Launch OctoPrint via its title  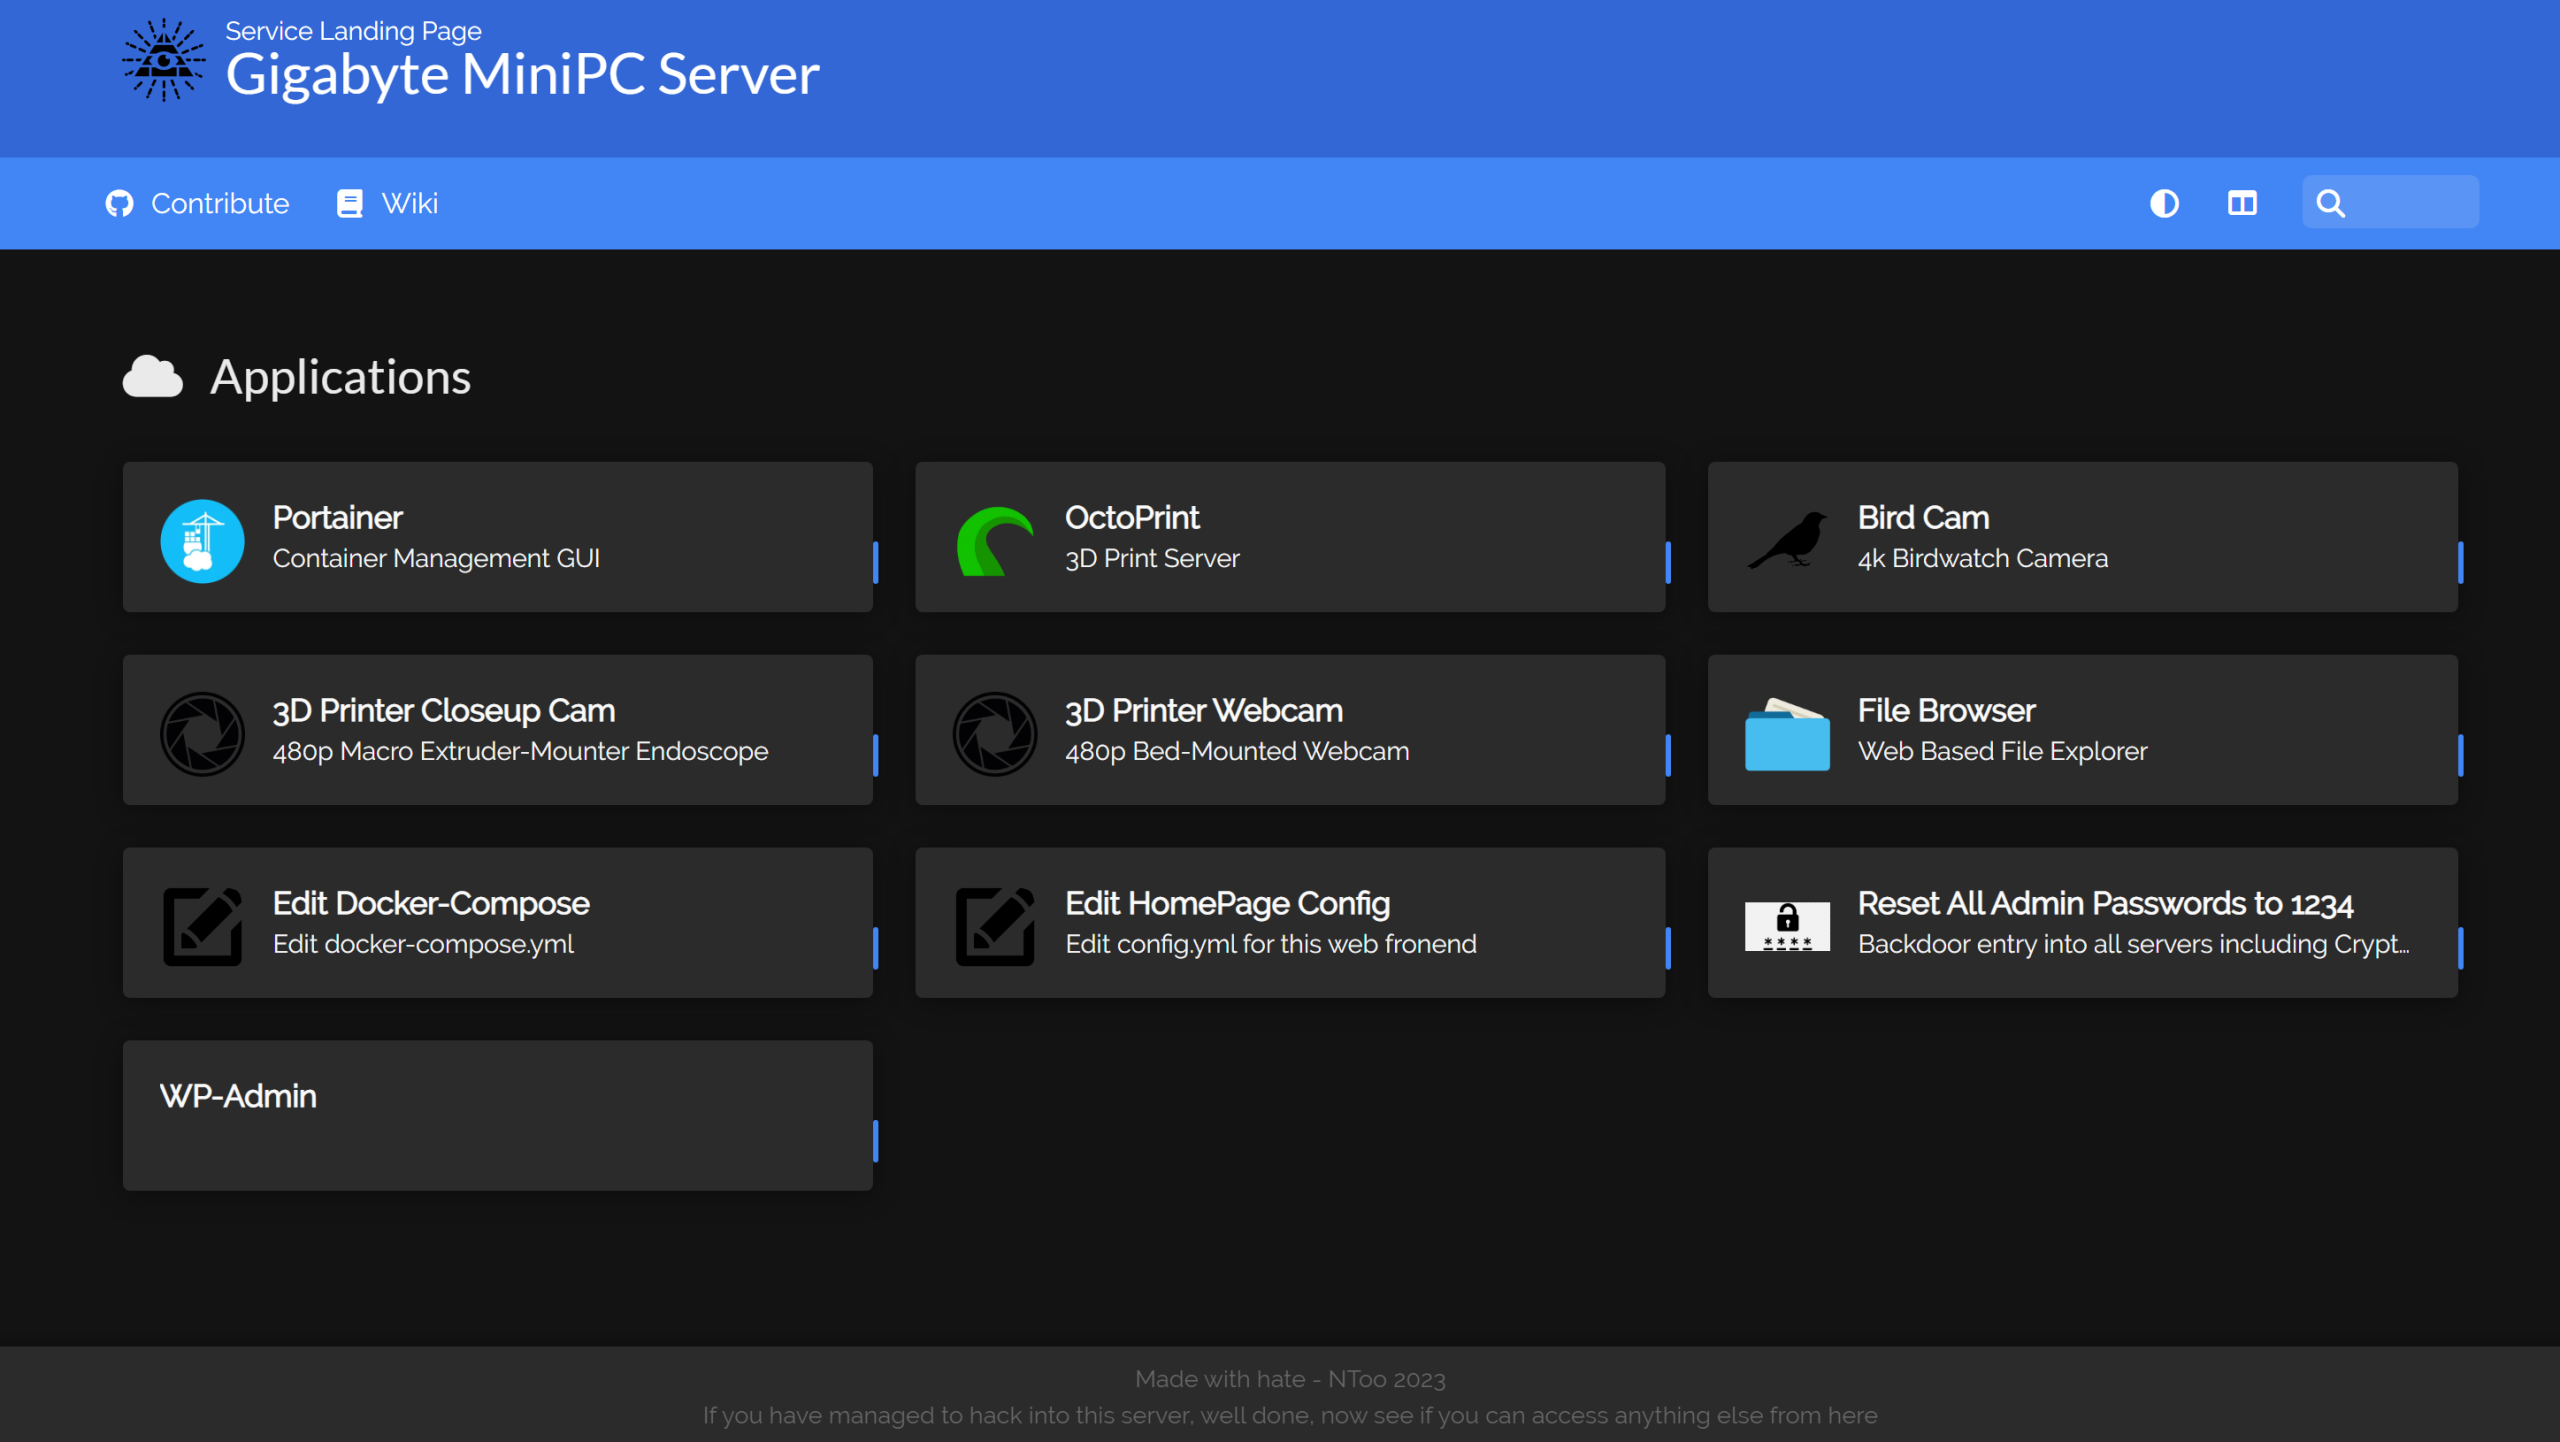(x=1132, y=518)
